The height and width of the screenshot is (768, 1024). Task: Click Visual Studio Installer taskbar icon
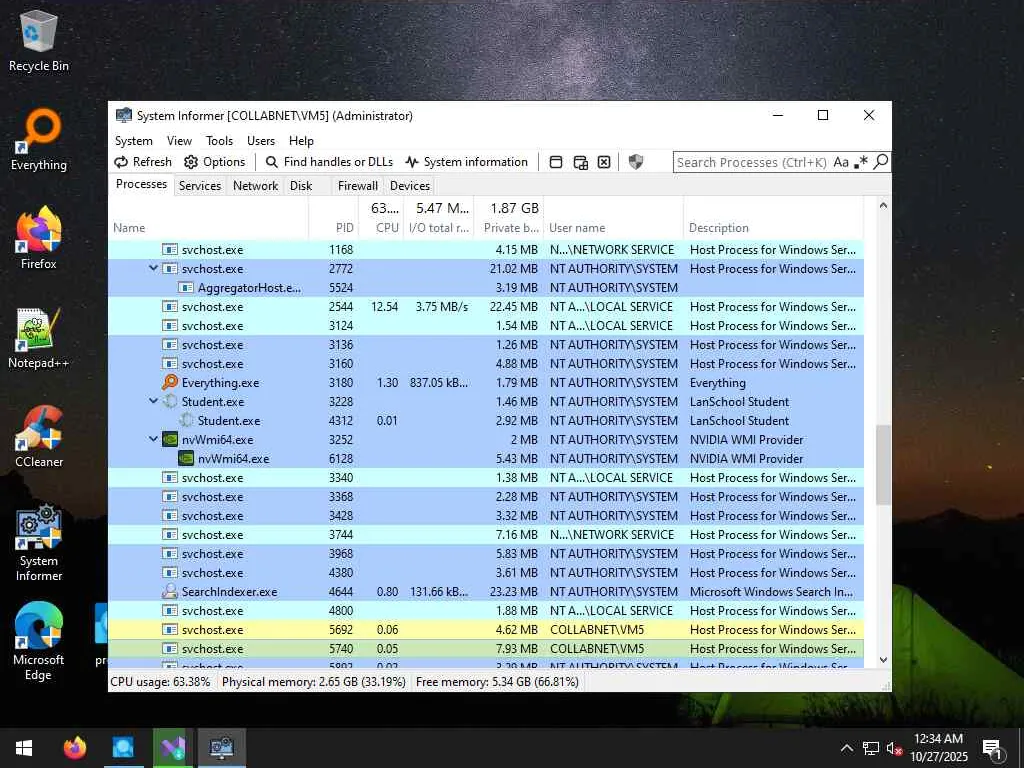(x=173, y=748)
